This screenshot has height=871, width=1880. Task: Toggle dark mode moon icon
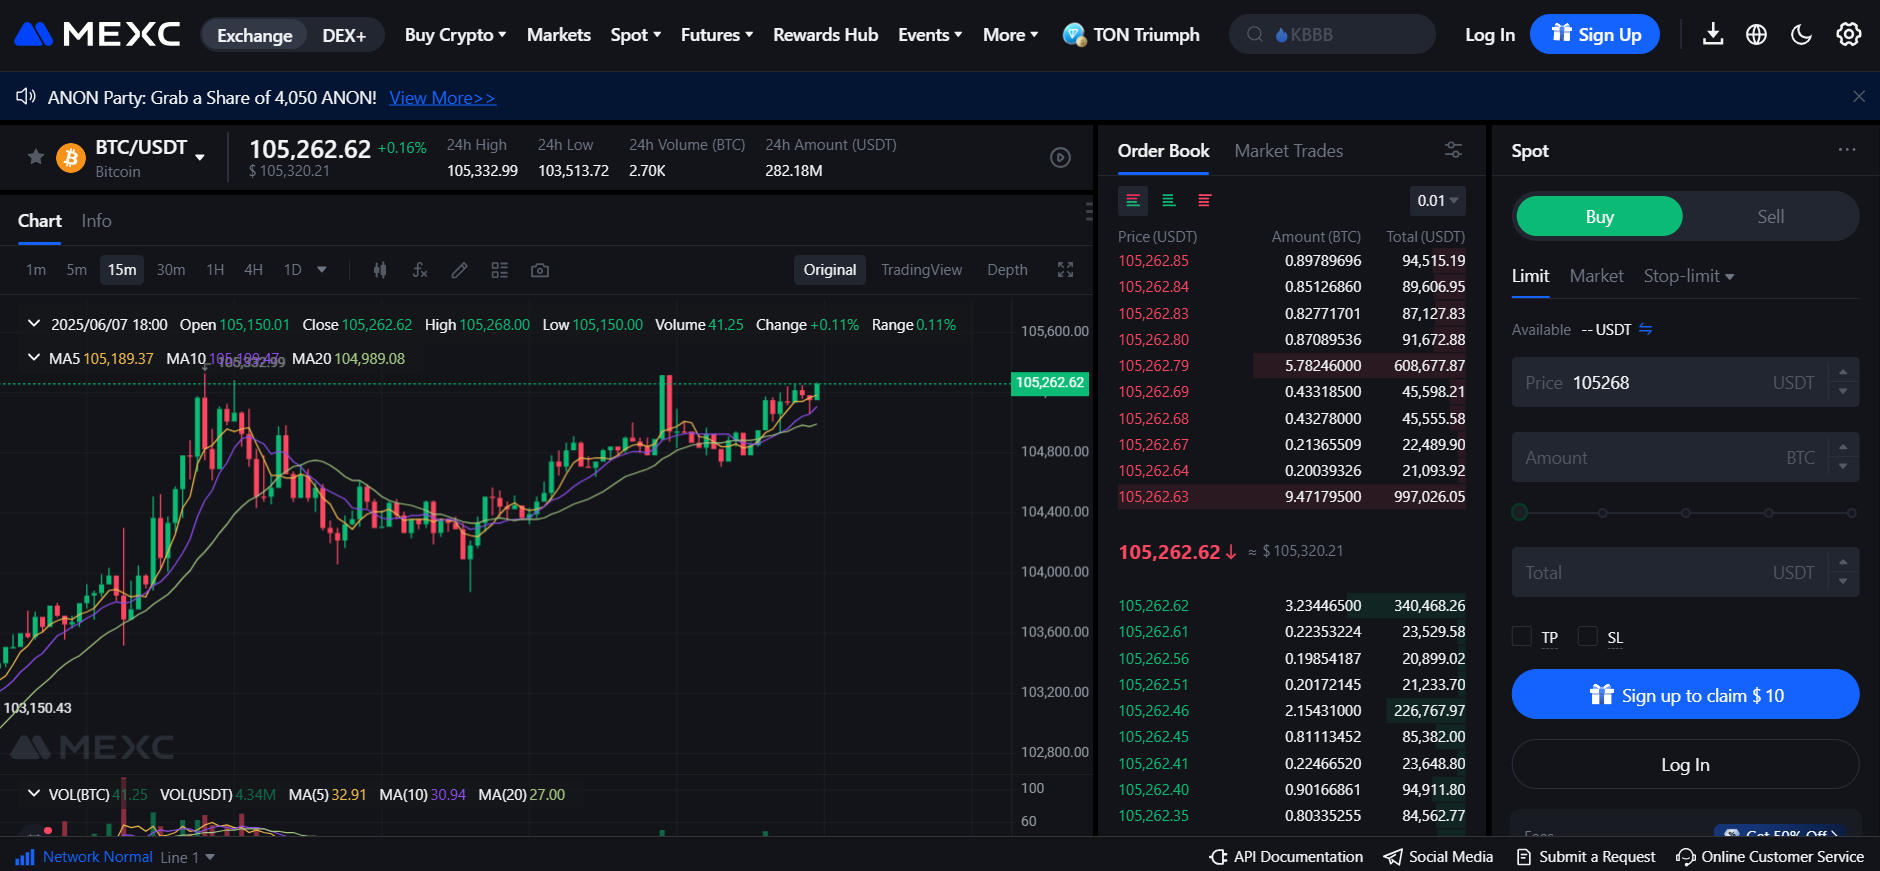[x=1802, y=35]
